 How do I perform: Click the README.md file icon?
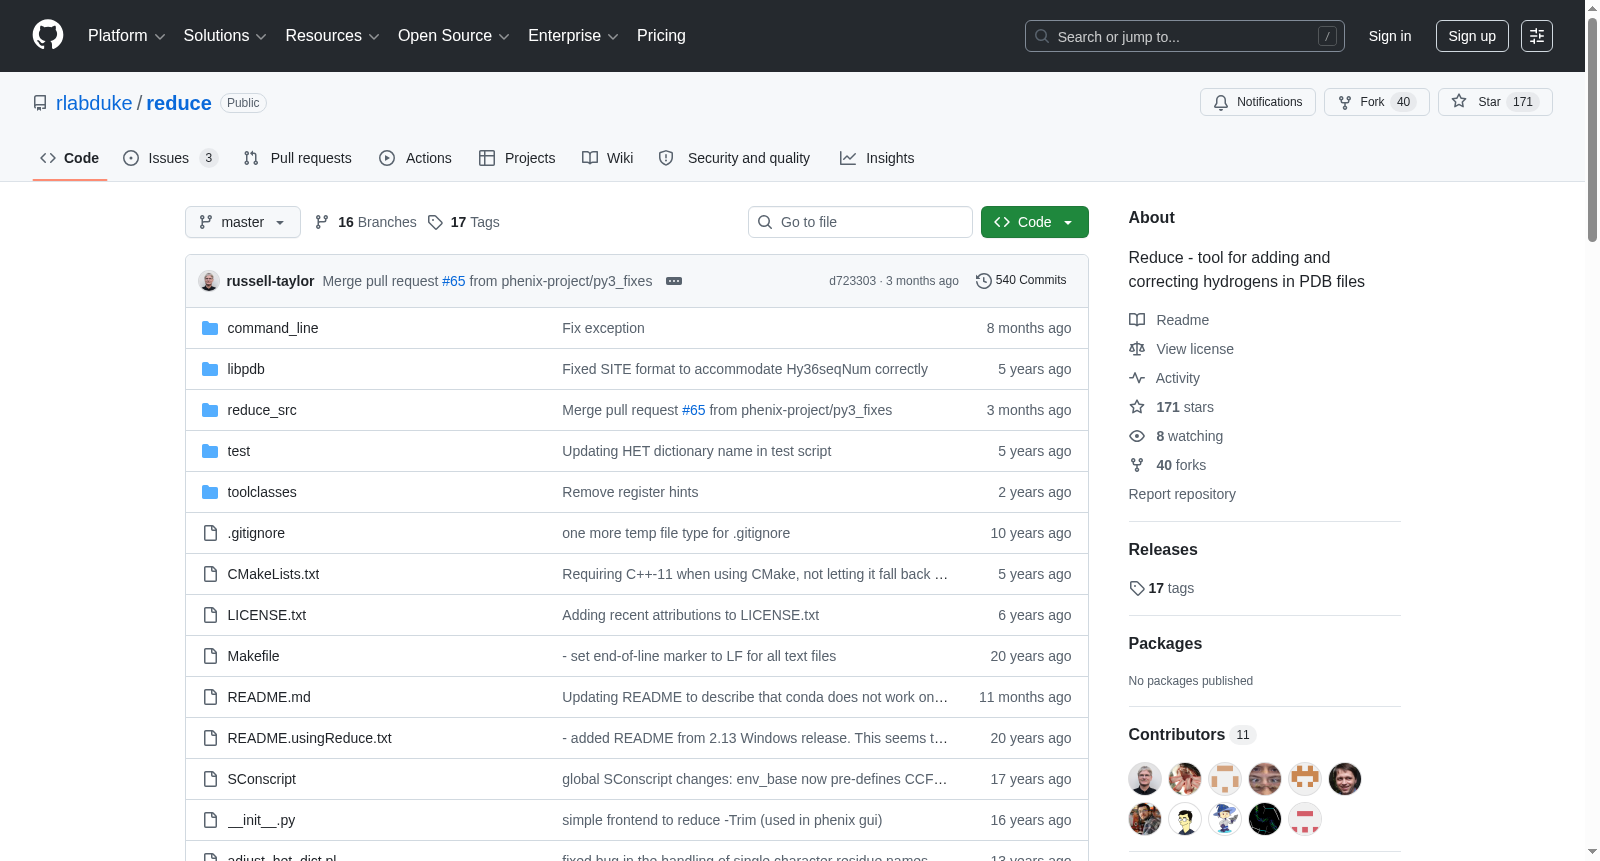click(210, 697)
